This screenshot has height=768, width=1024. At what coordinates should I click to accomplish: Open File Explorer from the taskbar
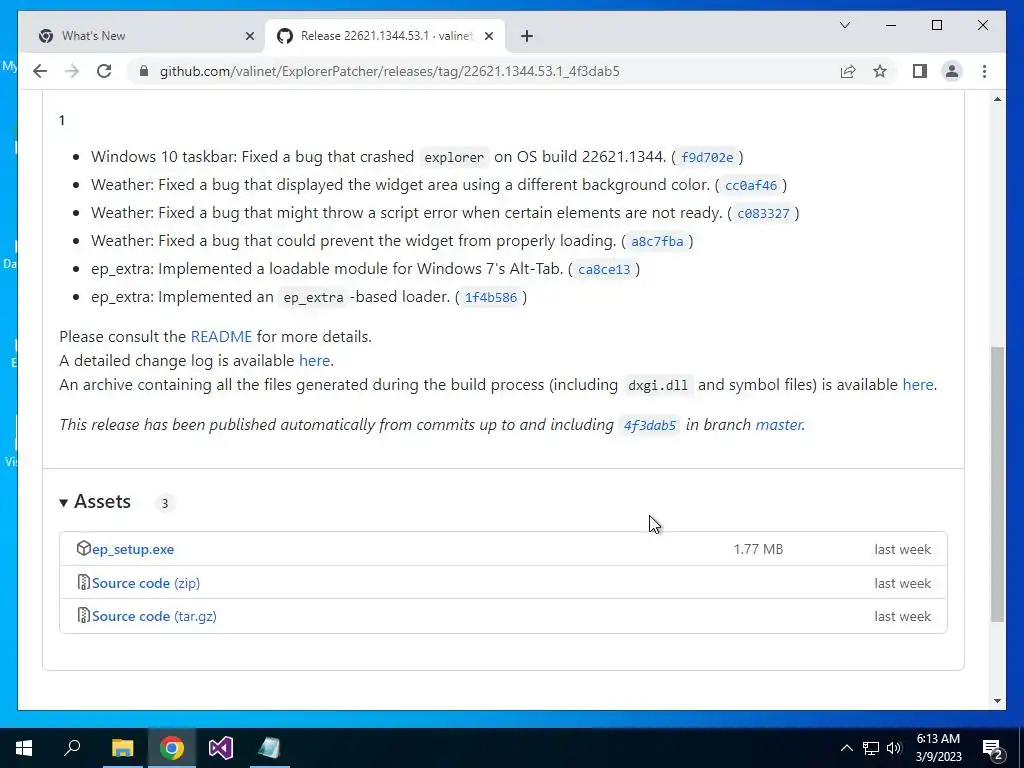pos(122,748)
